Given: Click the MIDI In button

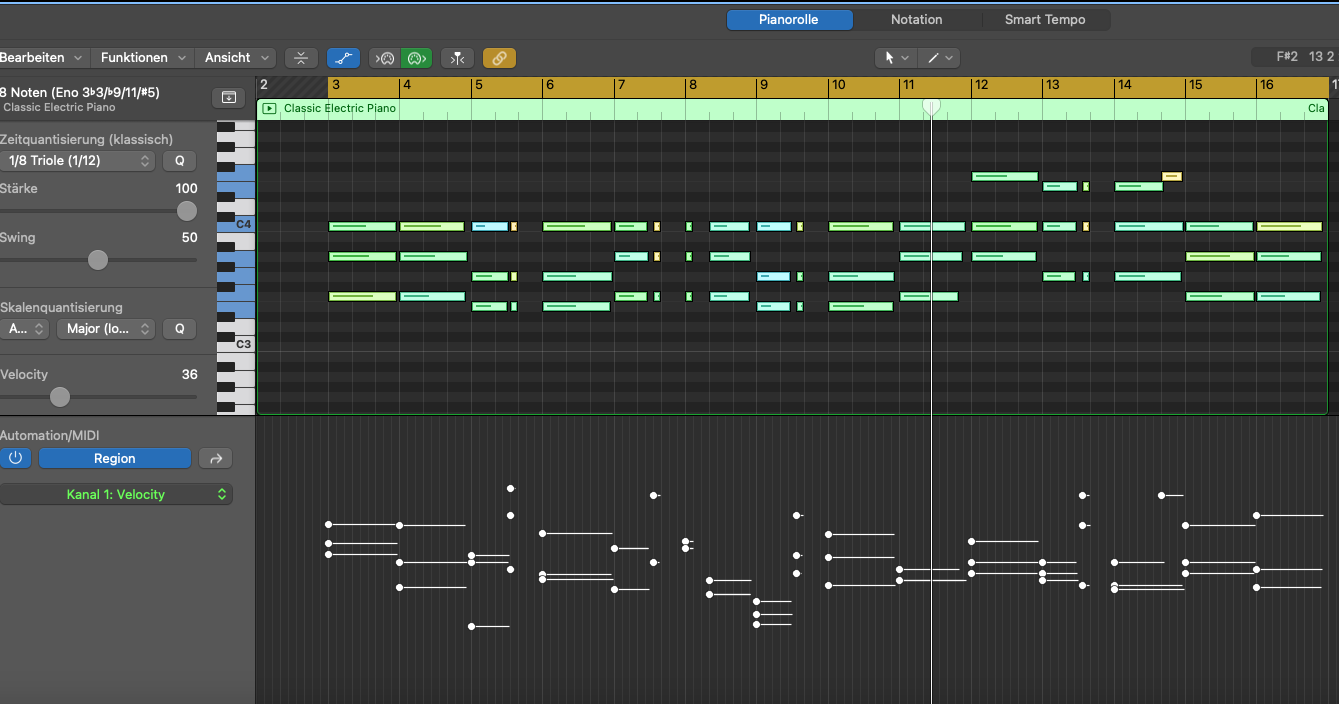Looking at the screenshot, I should [384, 58].
